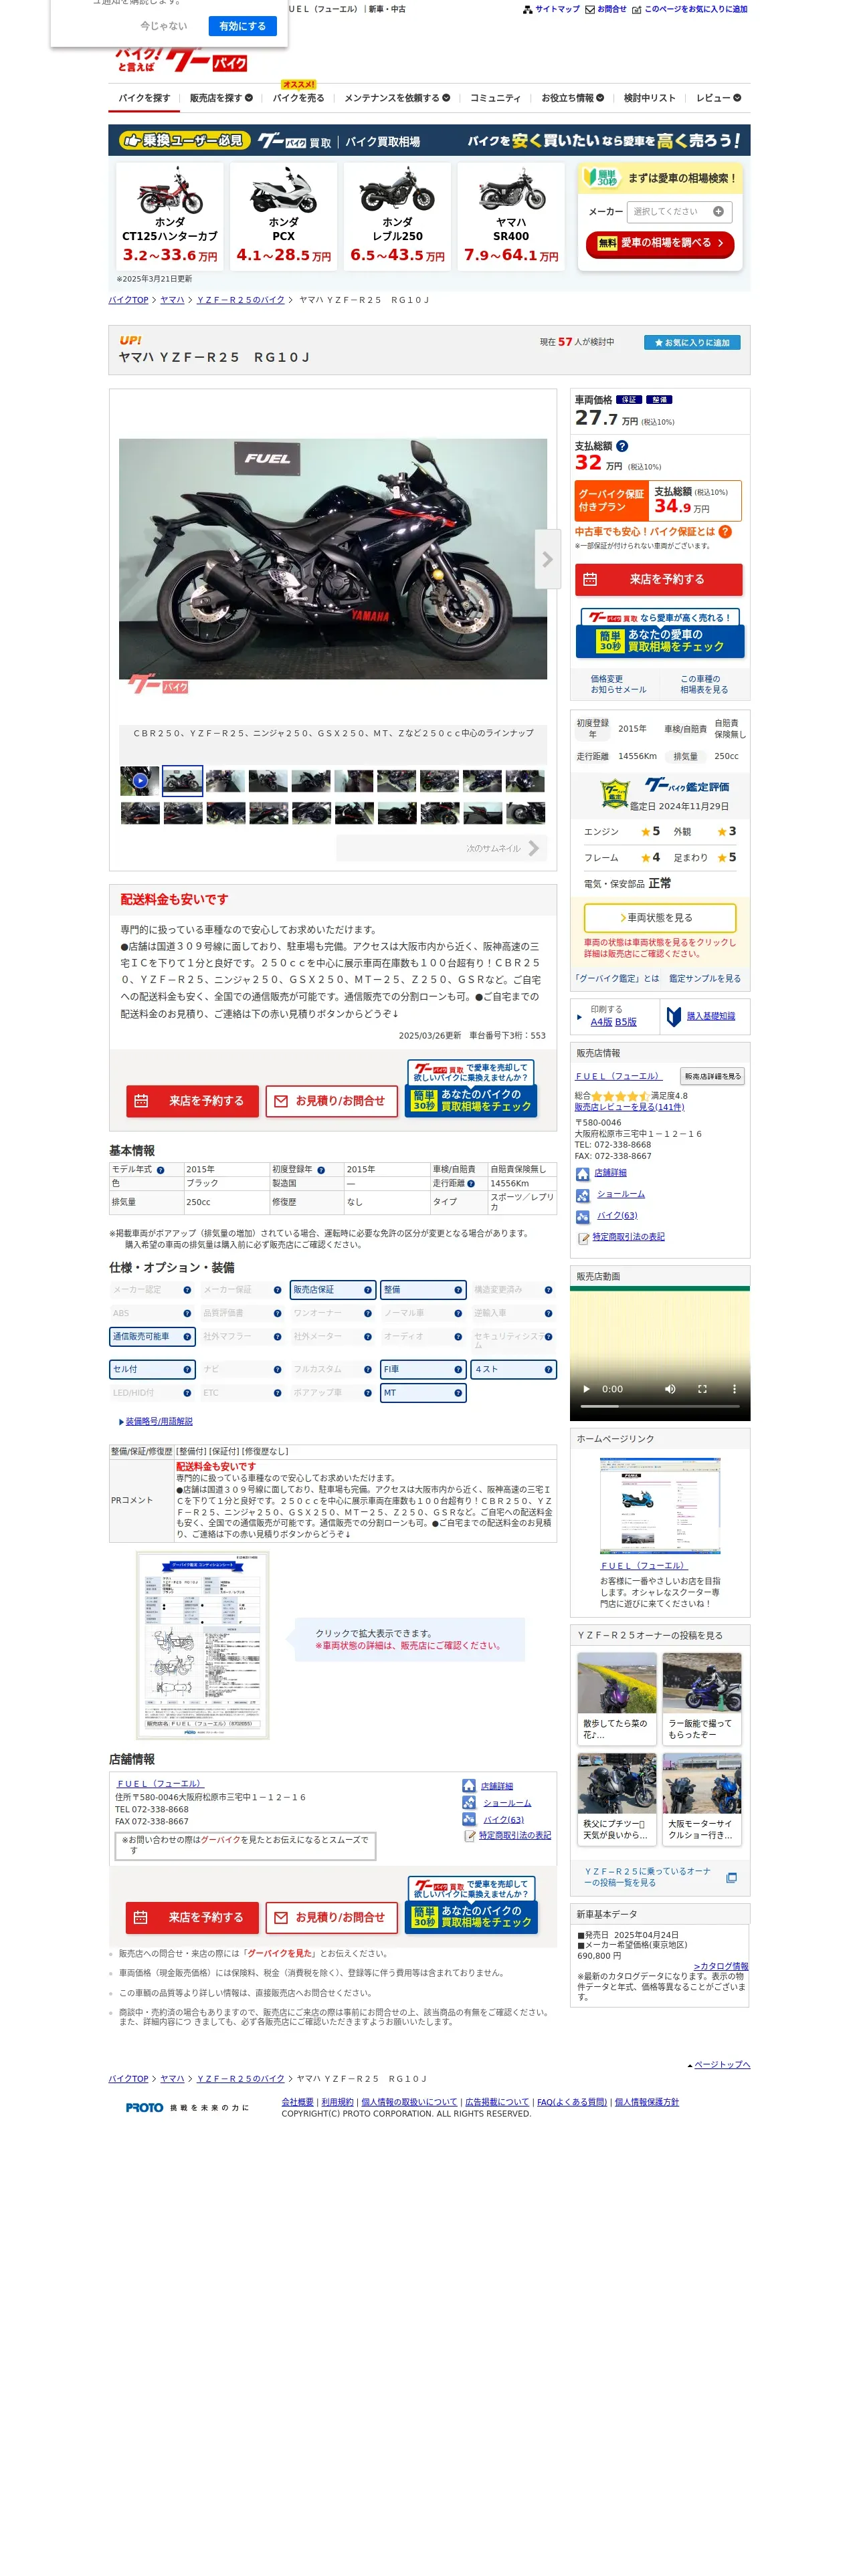The height and width of the screenshot is (2576, 859).
Task: Click help icon for セル付
Action: point(187,1370)
